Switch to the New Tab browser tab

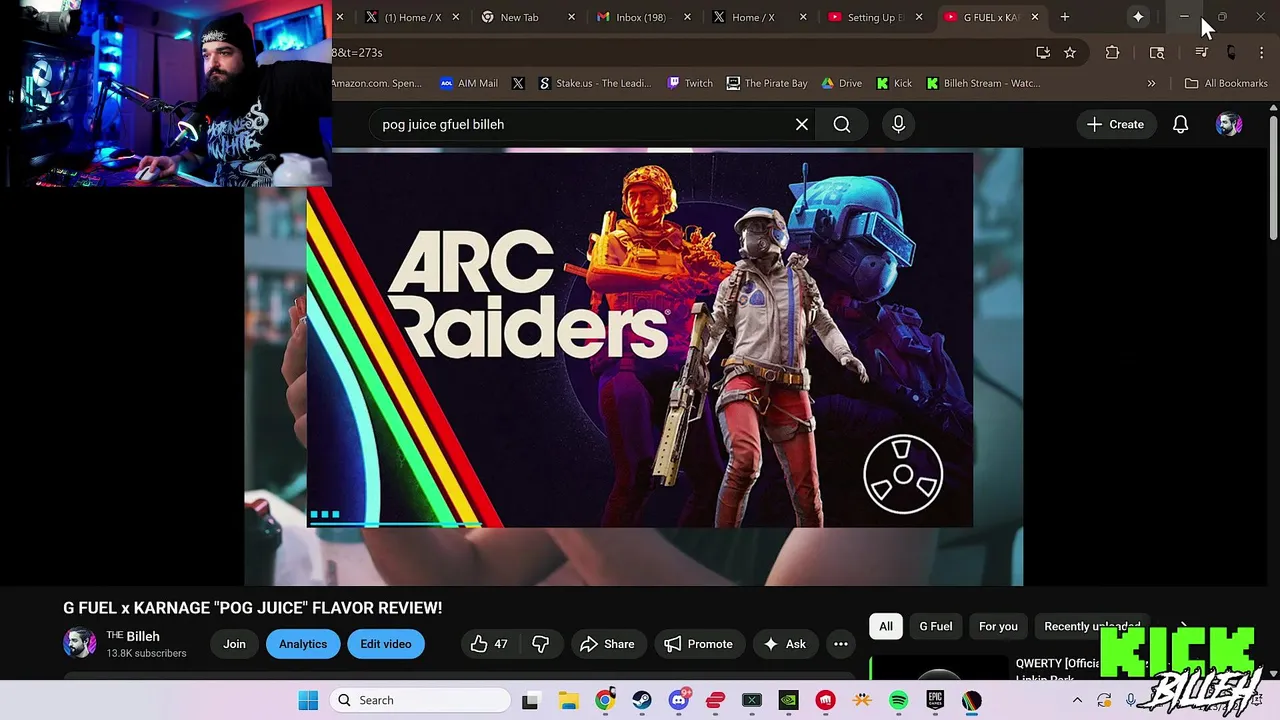click(x=519, y=17)
